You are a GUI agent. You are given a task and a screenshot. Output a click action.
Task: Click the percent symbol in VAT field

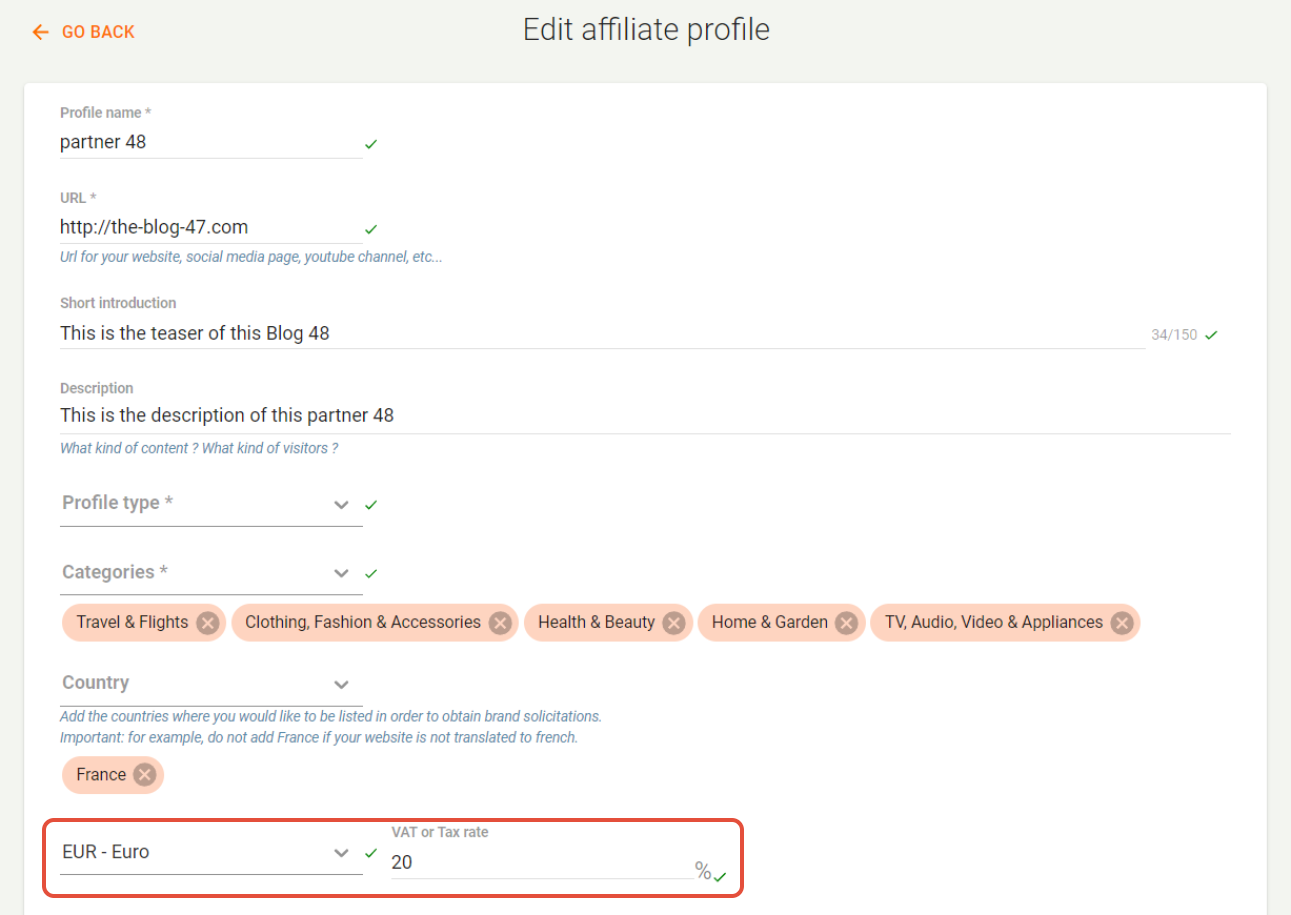coord(703,871)
